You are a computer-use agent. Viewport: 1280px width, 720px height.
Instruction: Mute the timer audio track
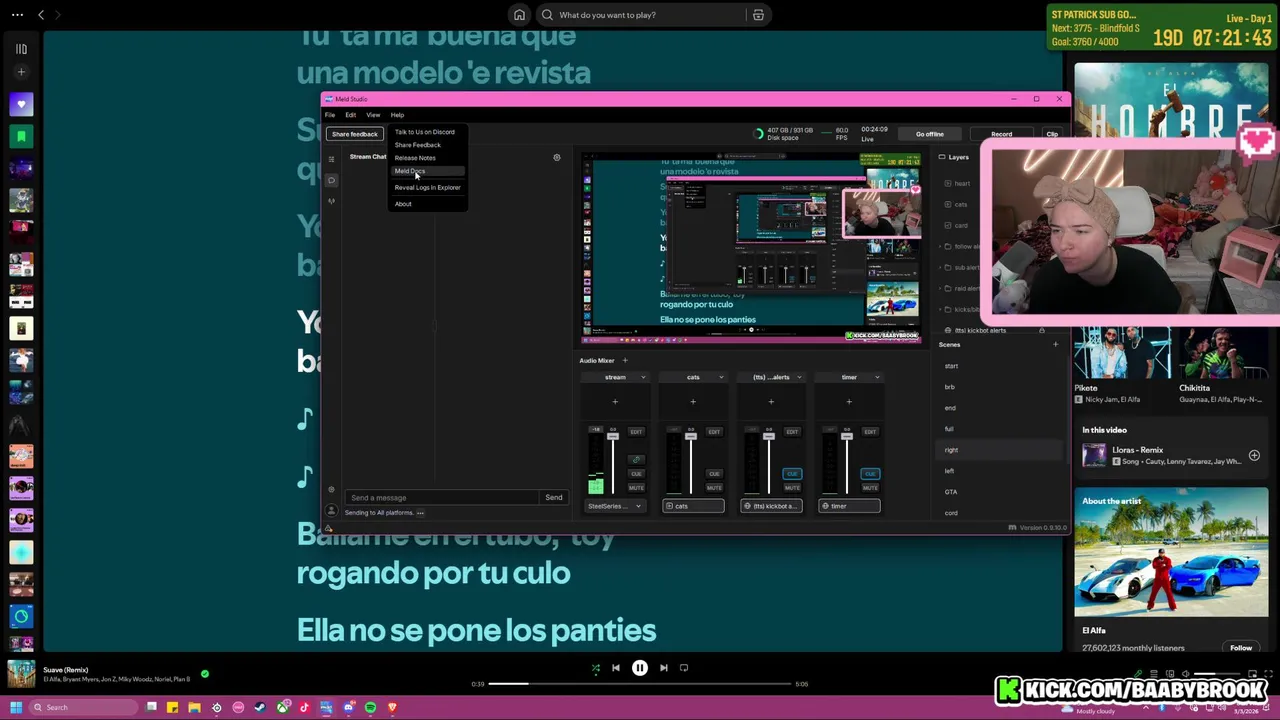(870, 488)
